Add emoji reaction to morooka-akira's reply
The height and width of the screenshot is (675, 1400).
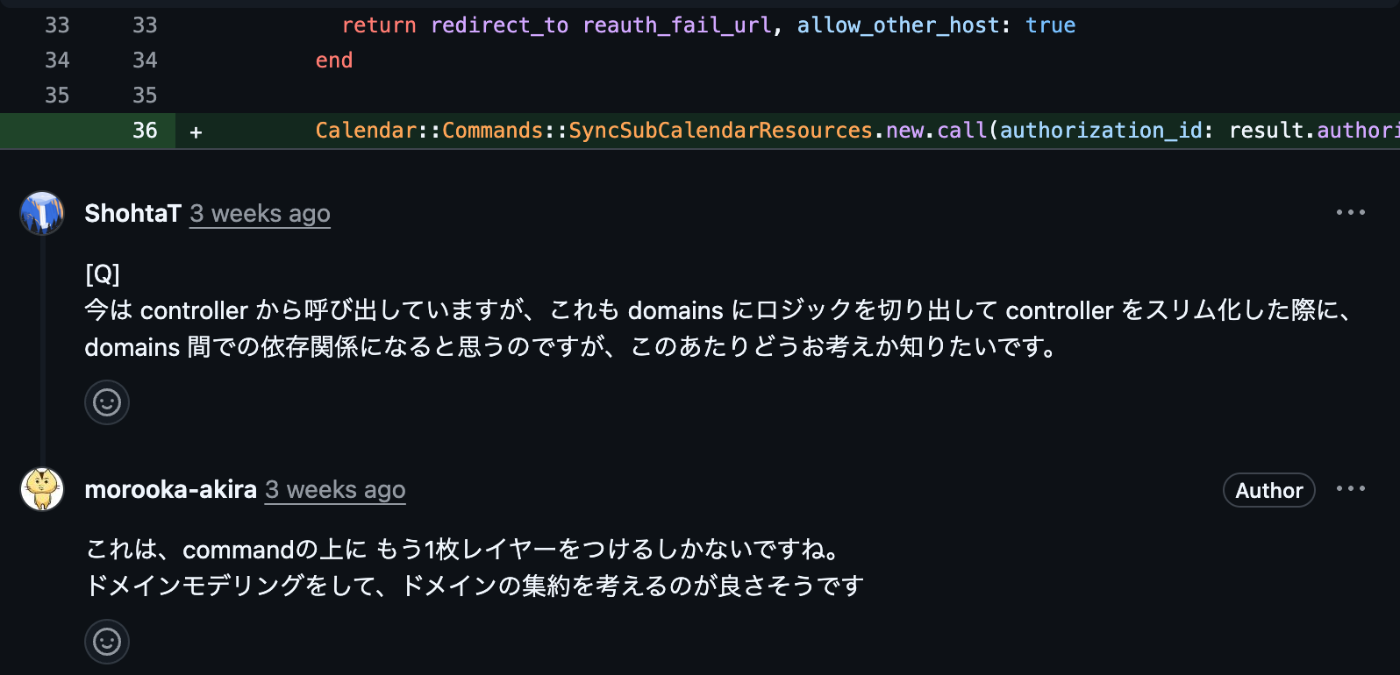click(107, 641)
